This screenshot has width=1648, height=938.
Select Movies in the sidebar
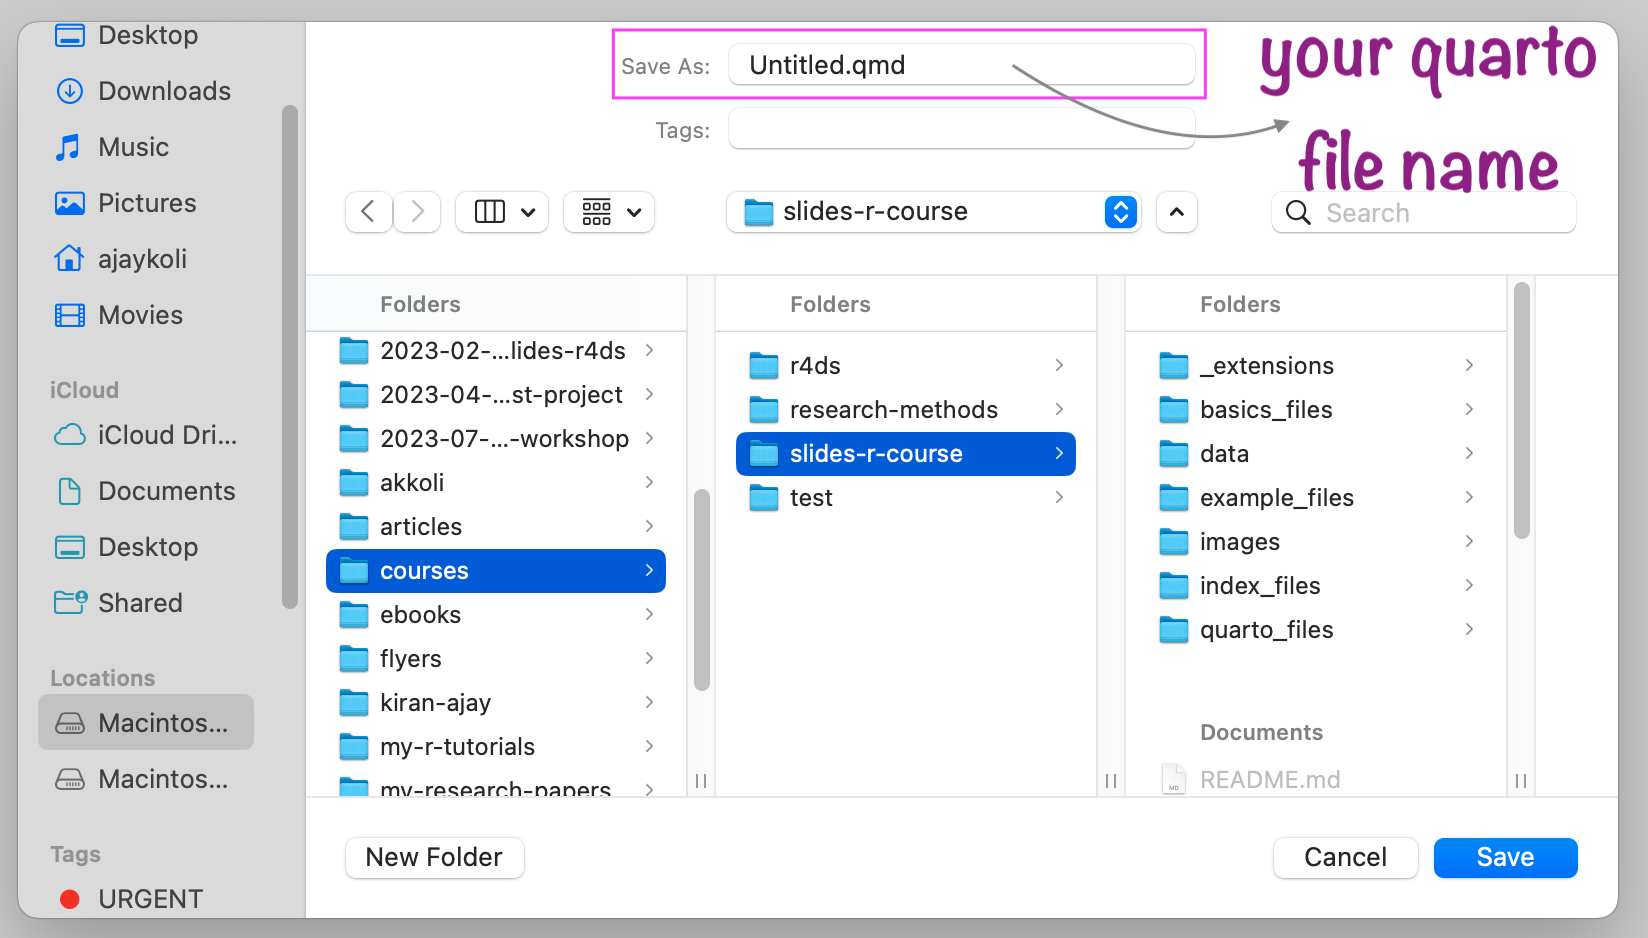click(x=140, y=315)
